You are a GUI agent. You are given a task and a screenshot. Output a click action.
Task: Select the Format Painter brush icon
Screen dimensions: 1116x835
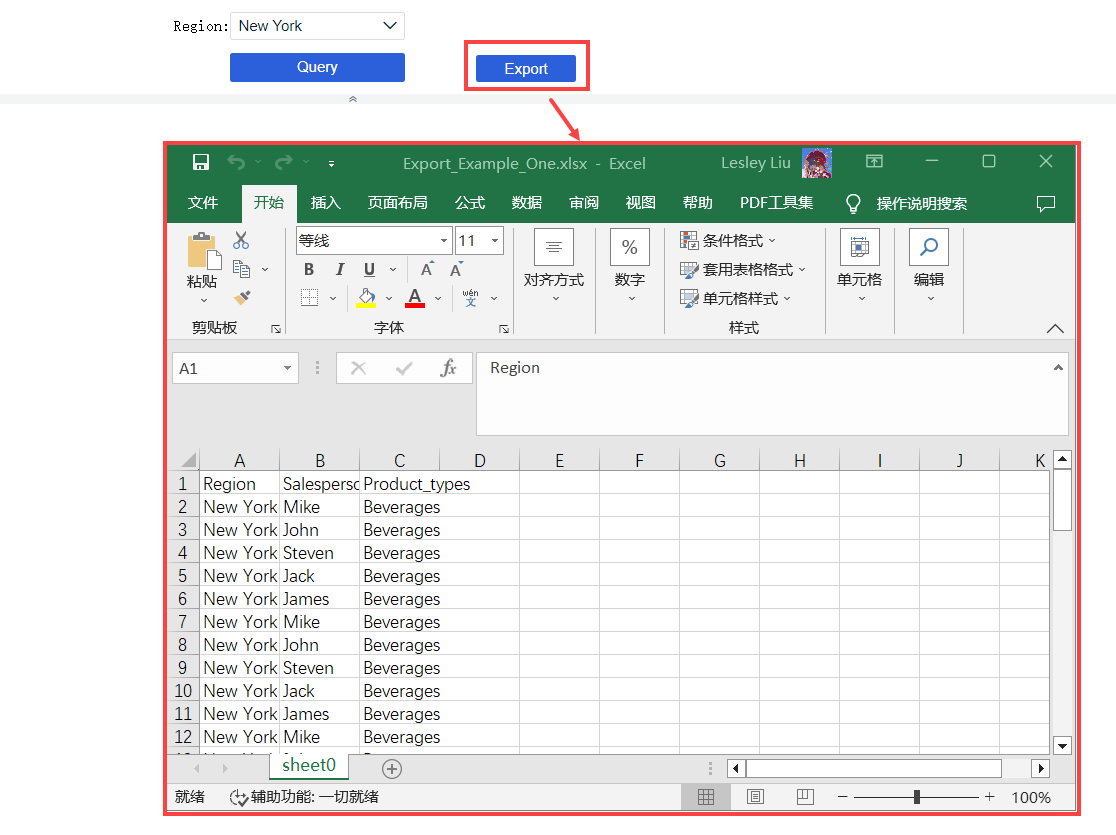[x=242, y=298]
